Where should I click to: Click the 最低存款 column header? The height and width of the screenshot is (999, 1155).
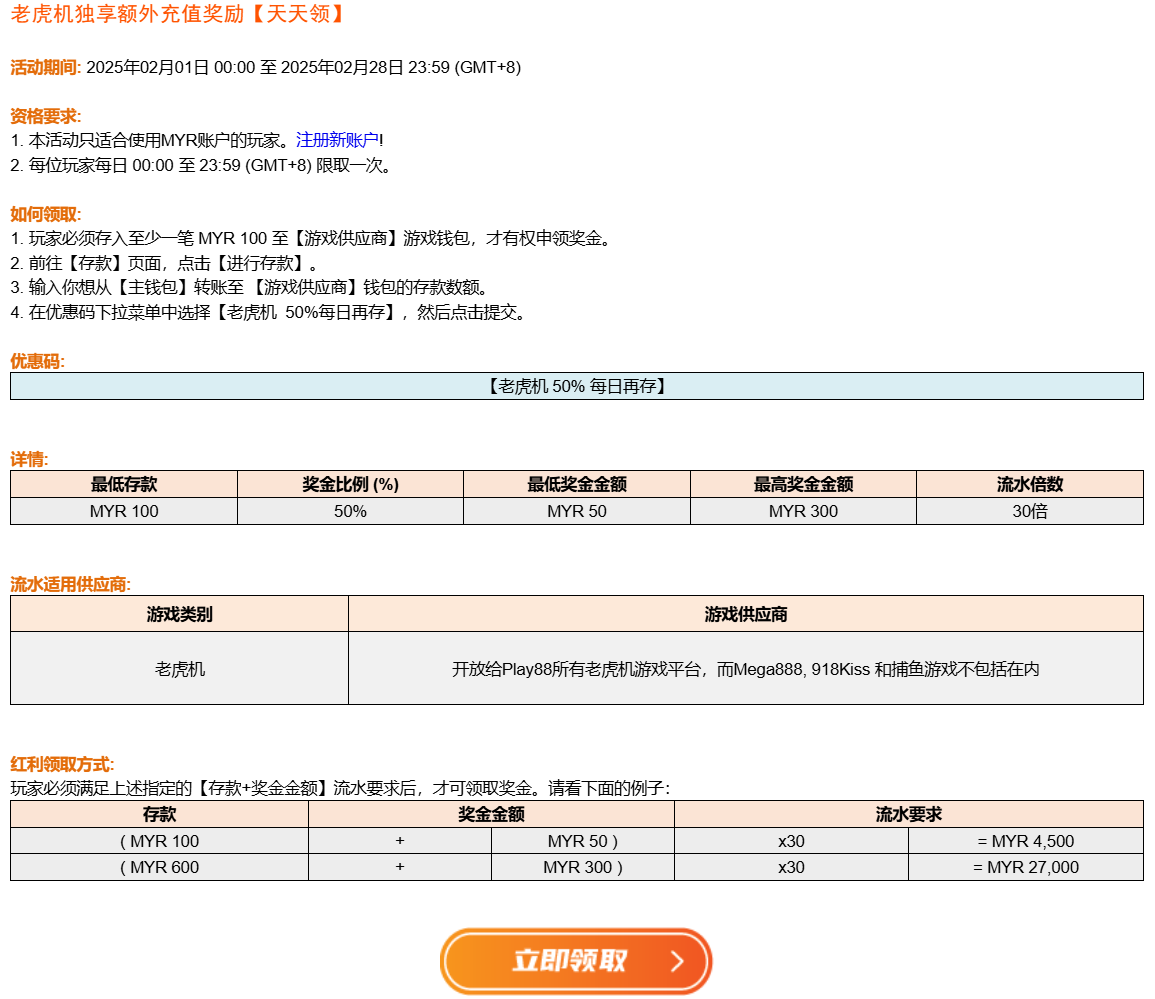pos(124,484)
